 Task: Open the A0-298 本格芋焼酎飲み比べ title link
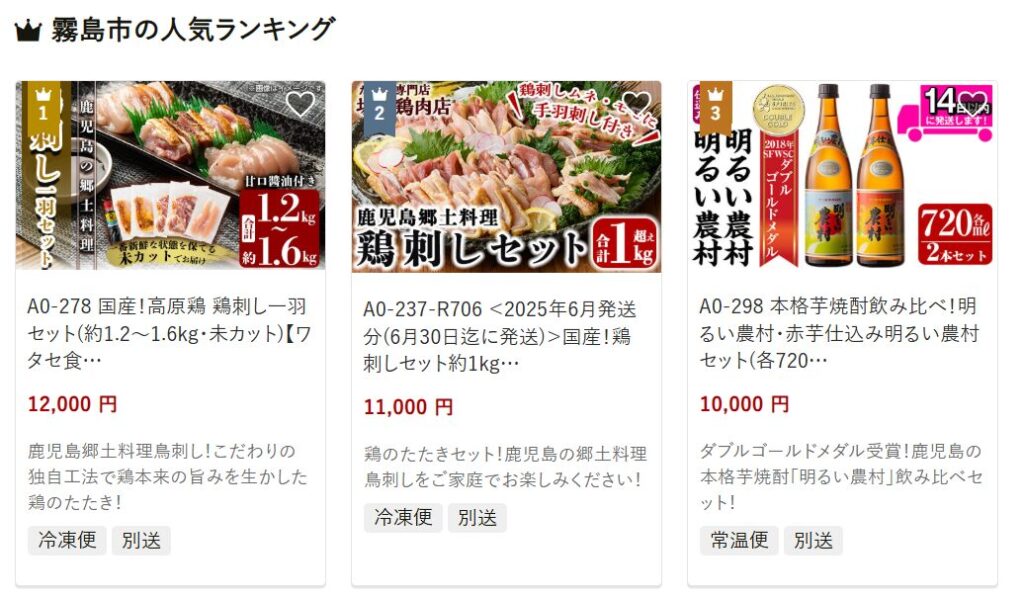click(839, 333)
